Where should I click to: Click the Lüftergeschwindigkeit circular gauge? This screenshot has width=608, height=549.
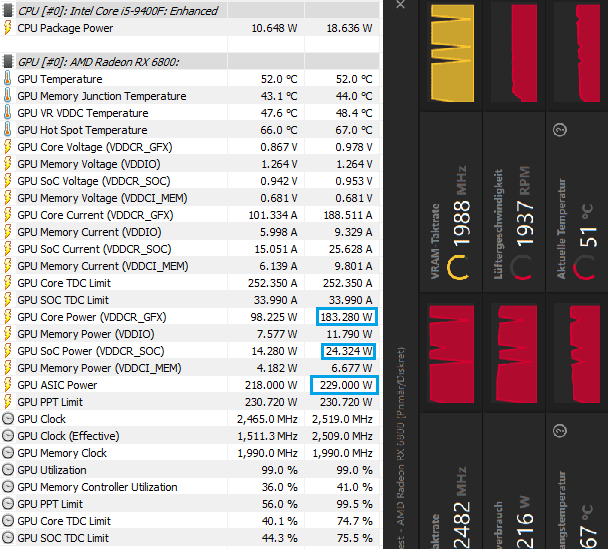[521, 267]
